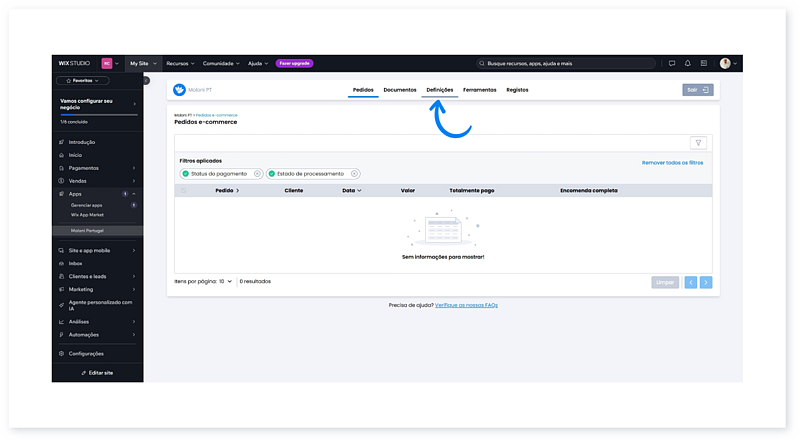Open the chat messages icon in top bar
800x442 pixels.
pos(672,63)
